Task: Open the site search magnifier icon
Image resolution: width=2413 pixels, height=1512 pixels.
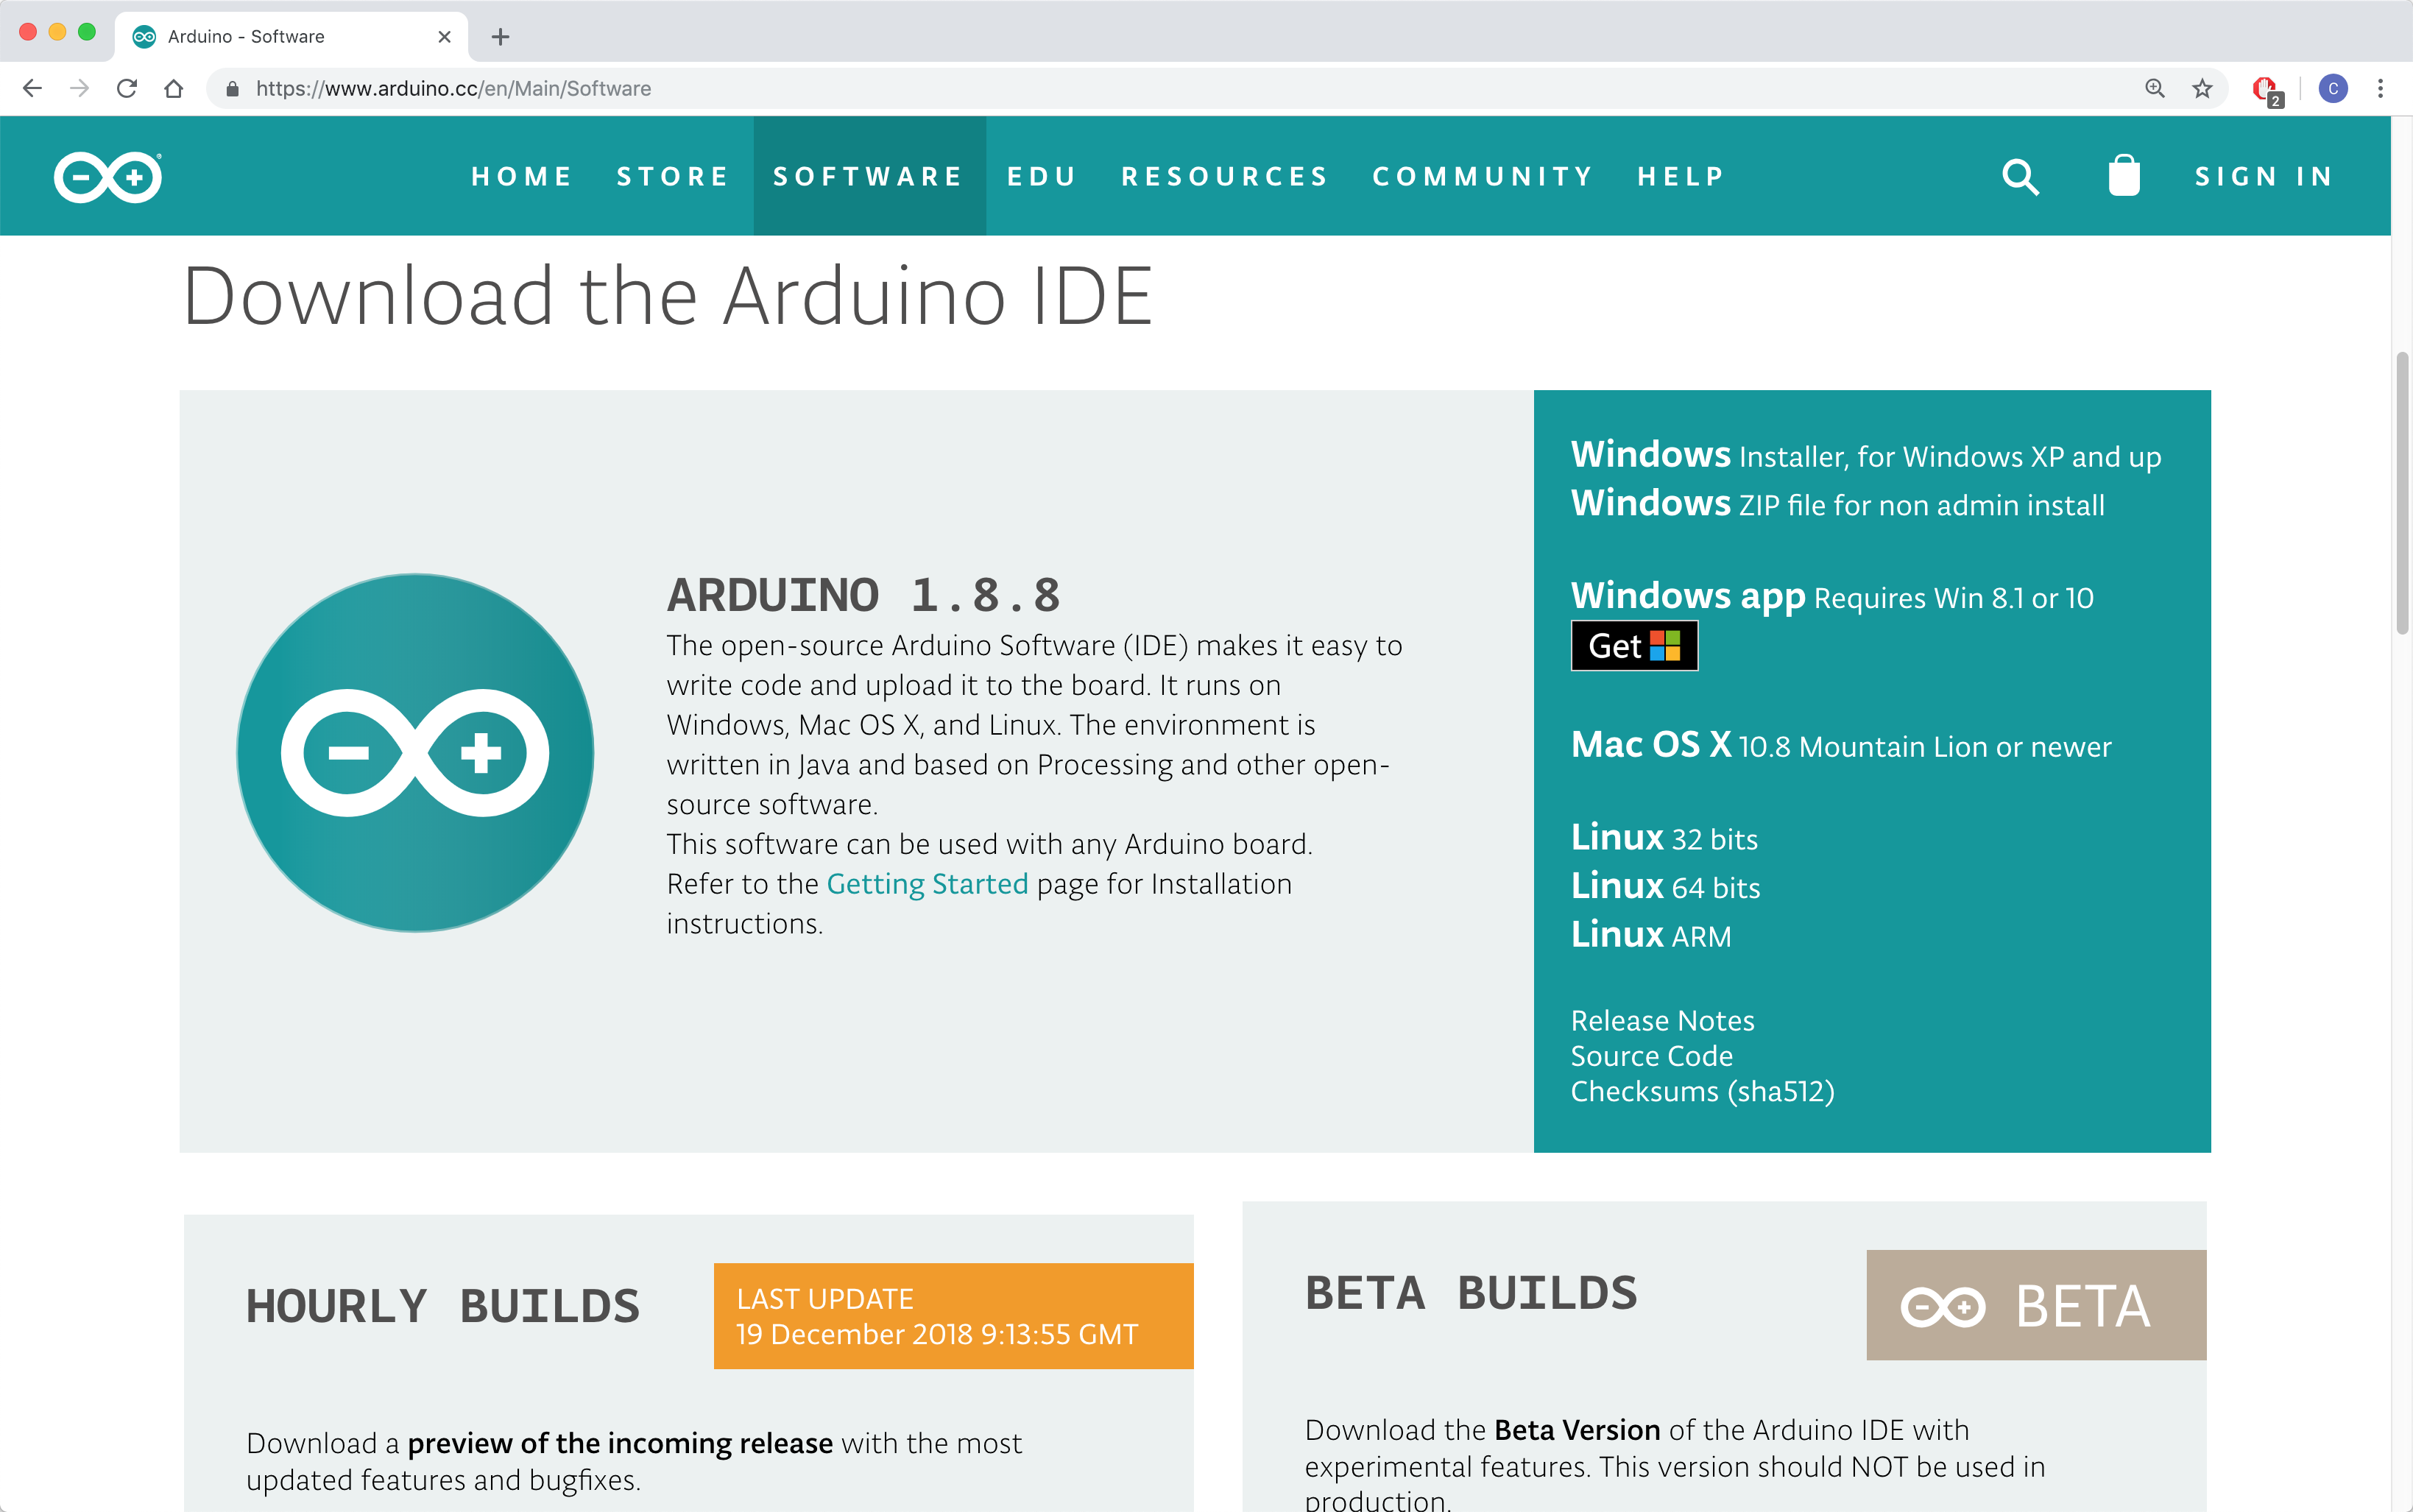Action: (x=2020, y=177)
